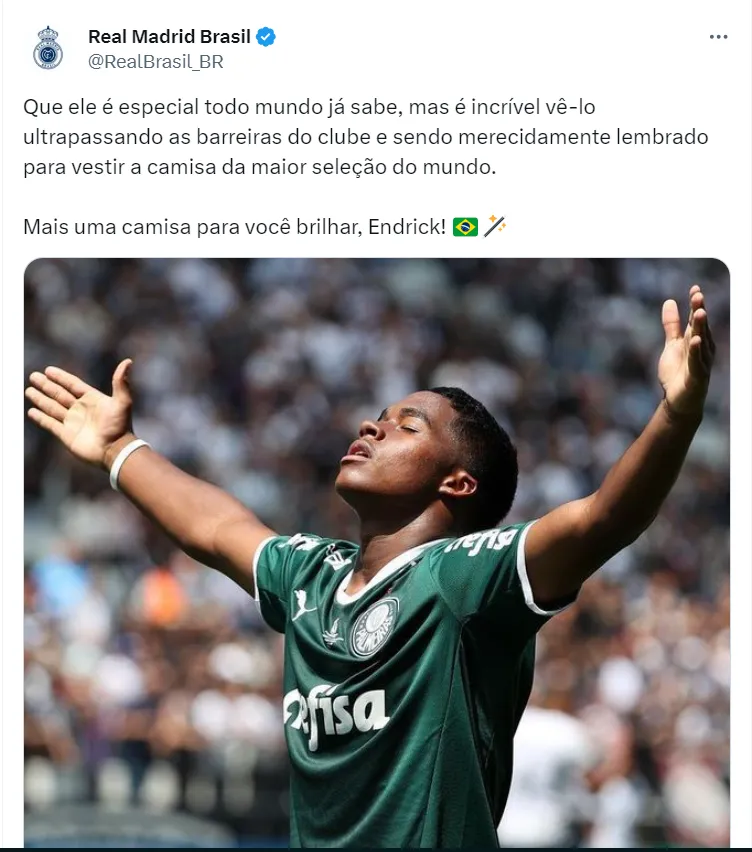Click the Brazil flag emoji
The image size is (752, 852).
pyautogui.click(x=465, y=227)
